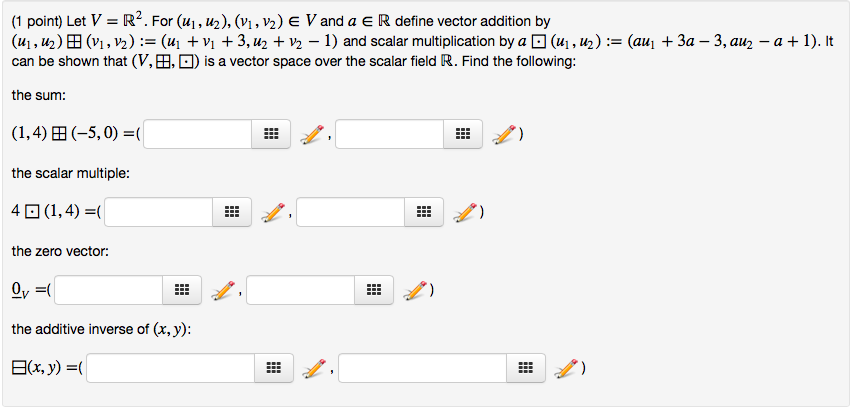Click the pencil icon after the sum's second input
This screenshot has width=855, height=409.
504,134
